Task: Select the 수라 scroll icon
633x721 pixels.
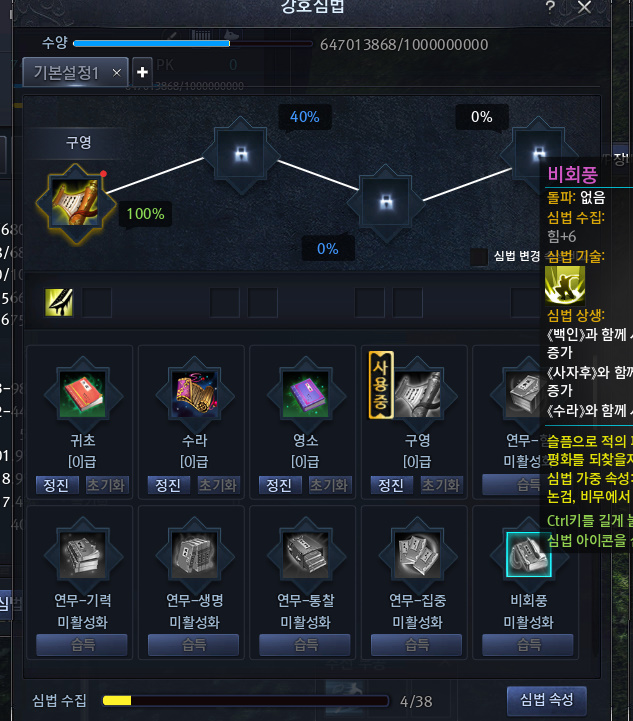Action: 194,395
